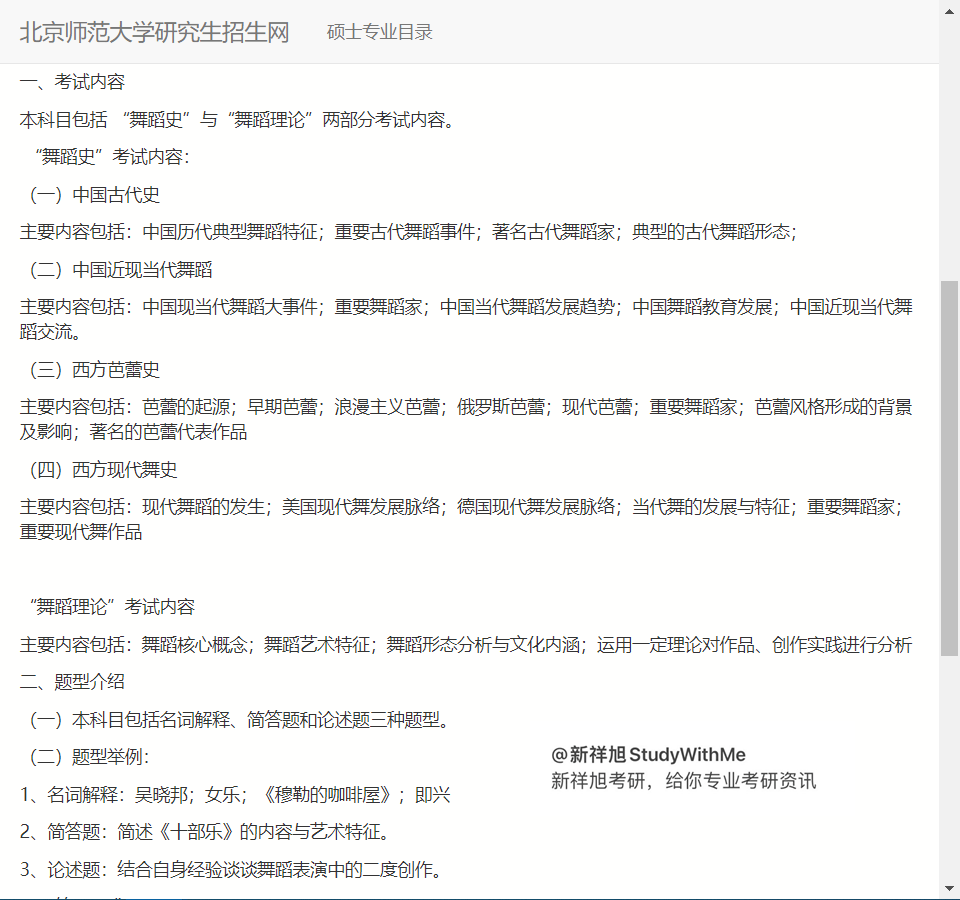Click the 一、考试内容 heading
This screenshot has width=960, height=900.
pyautogui.click(x=72, y=82)
